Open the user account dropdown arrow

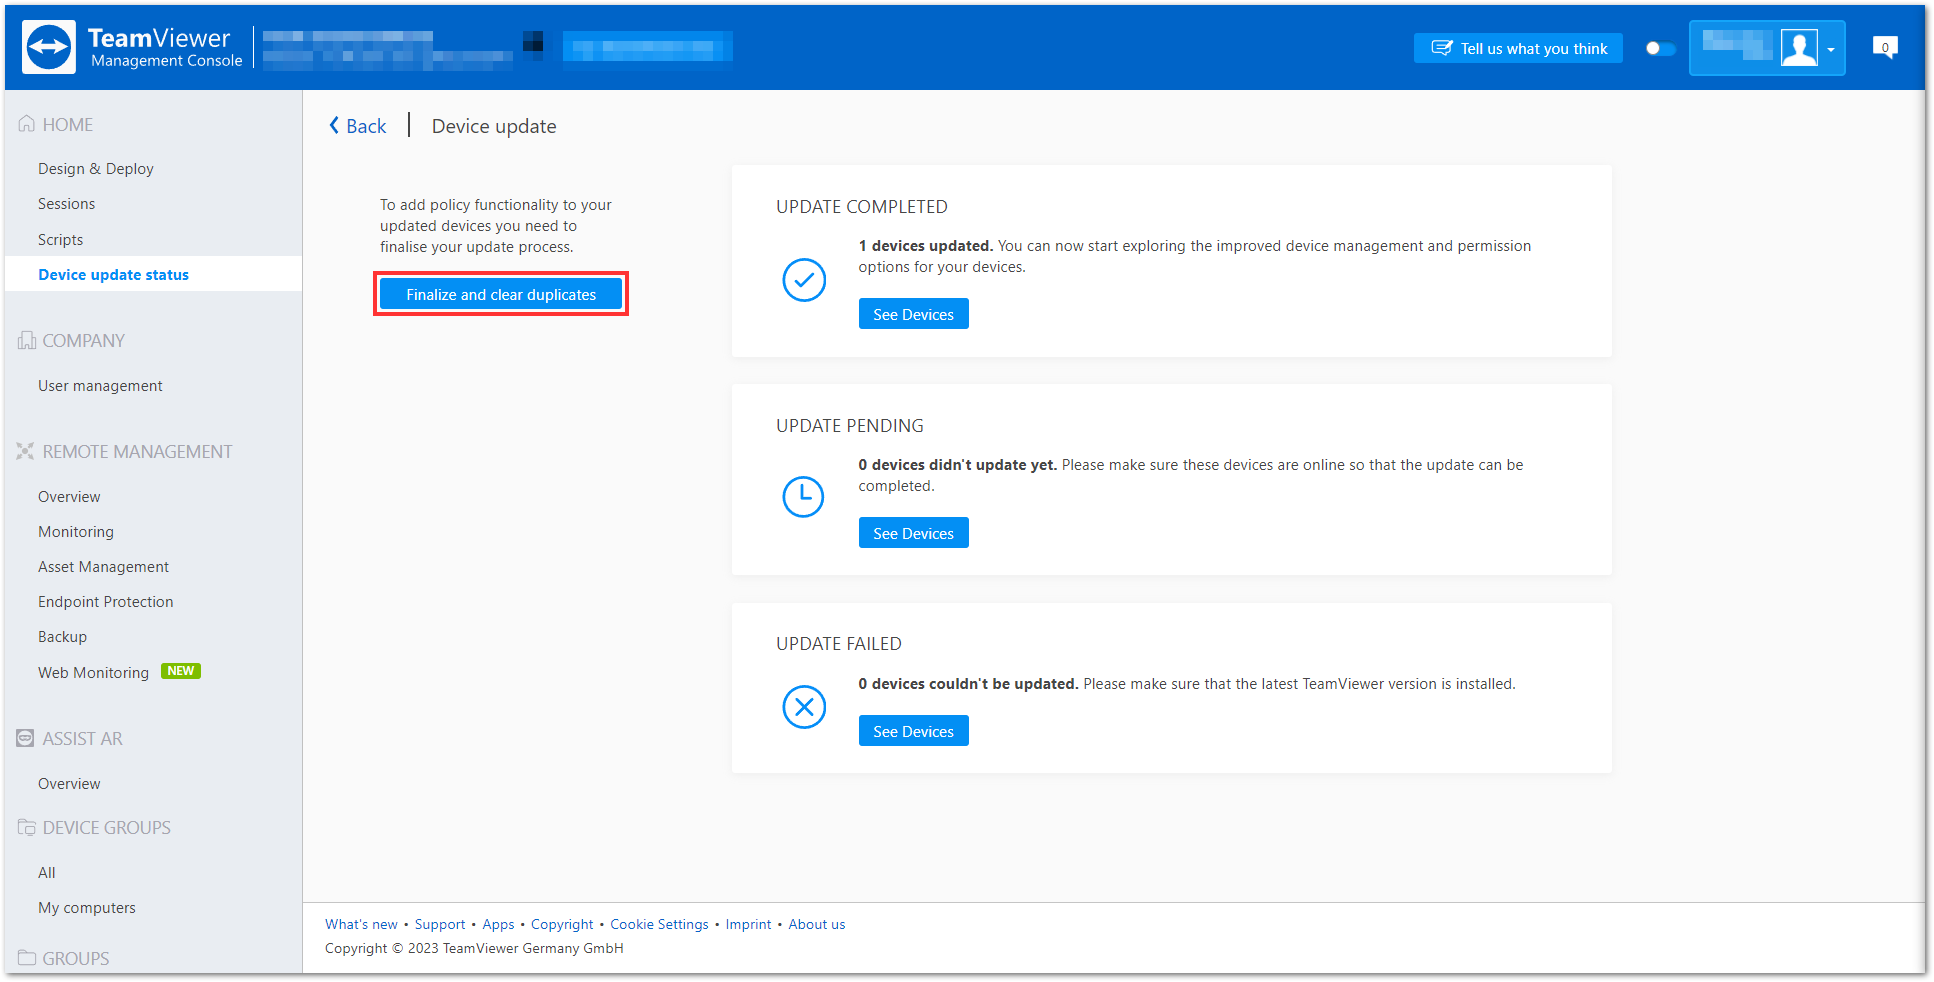point(1832,48)
